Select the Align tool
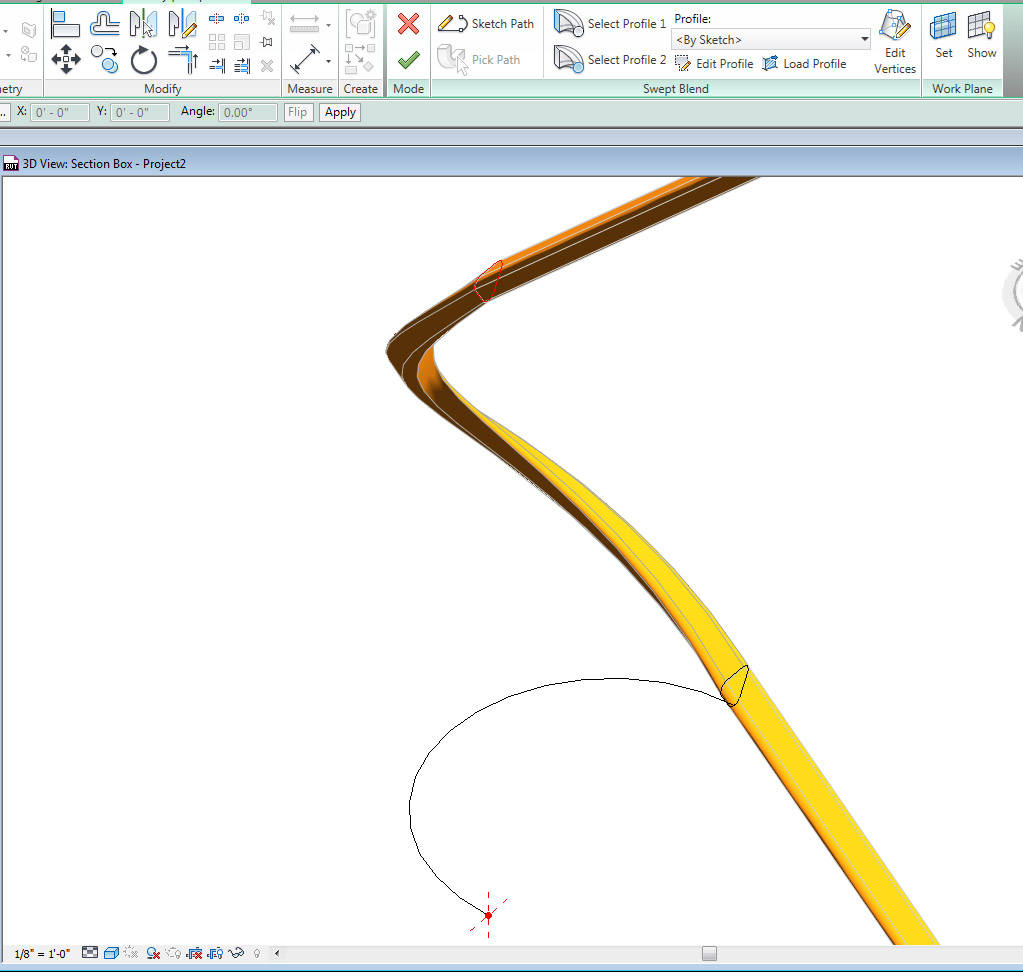The height and width of the screenshot is (978, 1023). click(x=65, y=22)
